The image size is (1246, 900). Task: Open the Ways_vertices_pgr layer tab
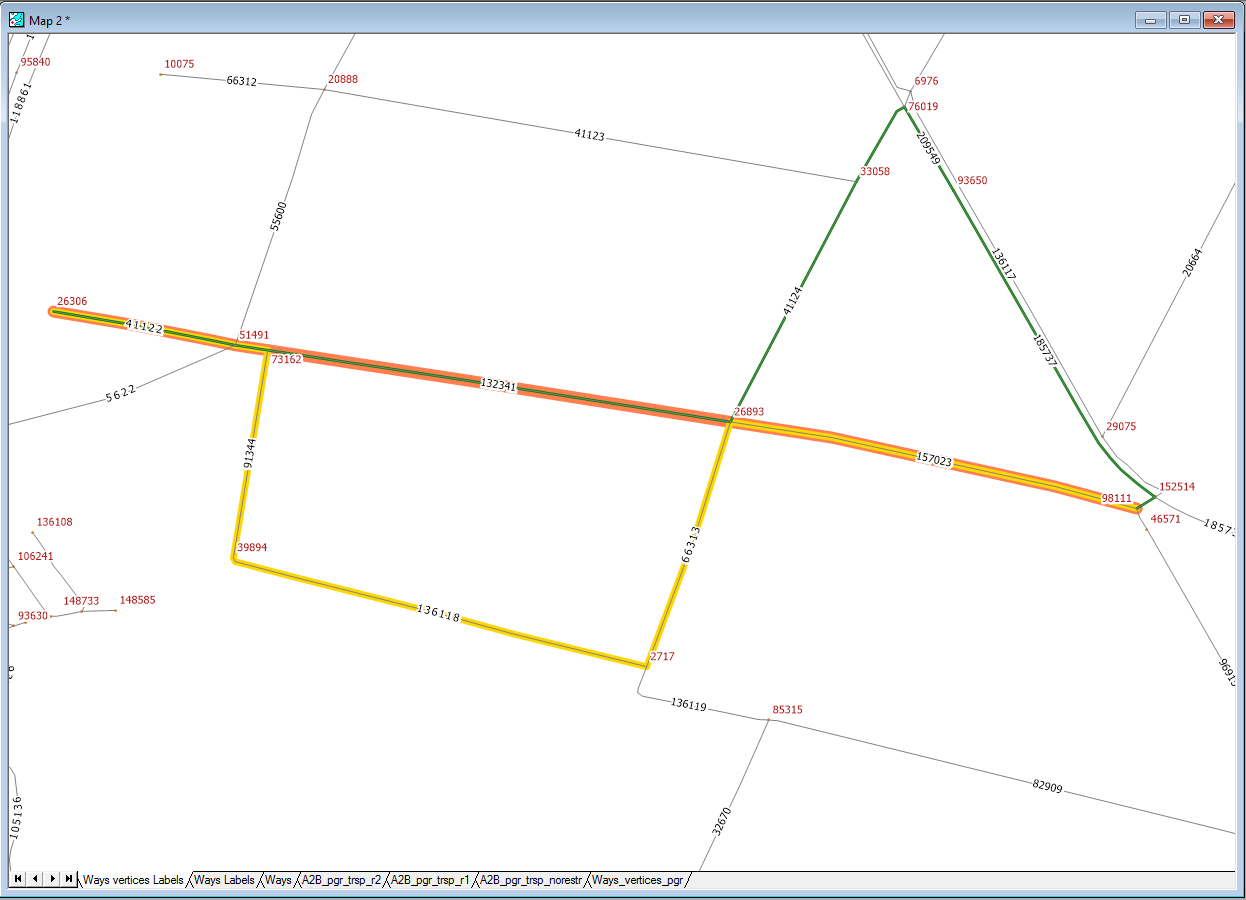tap(637, 880)
